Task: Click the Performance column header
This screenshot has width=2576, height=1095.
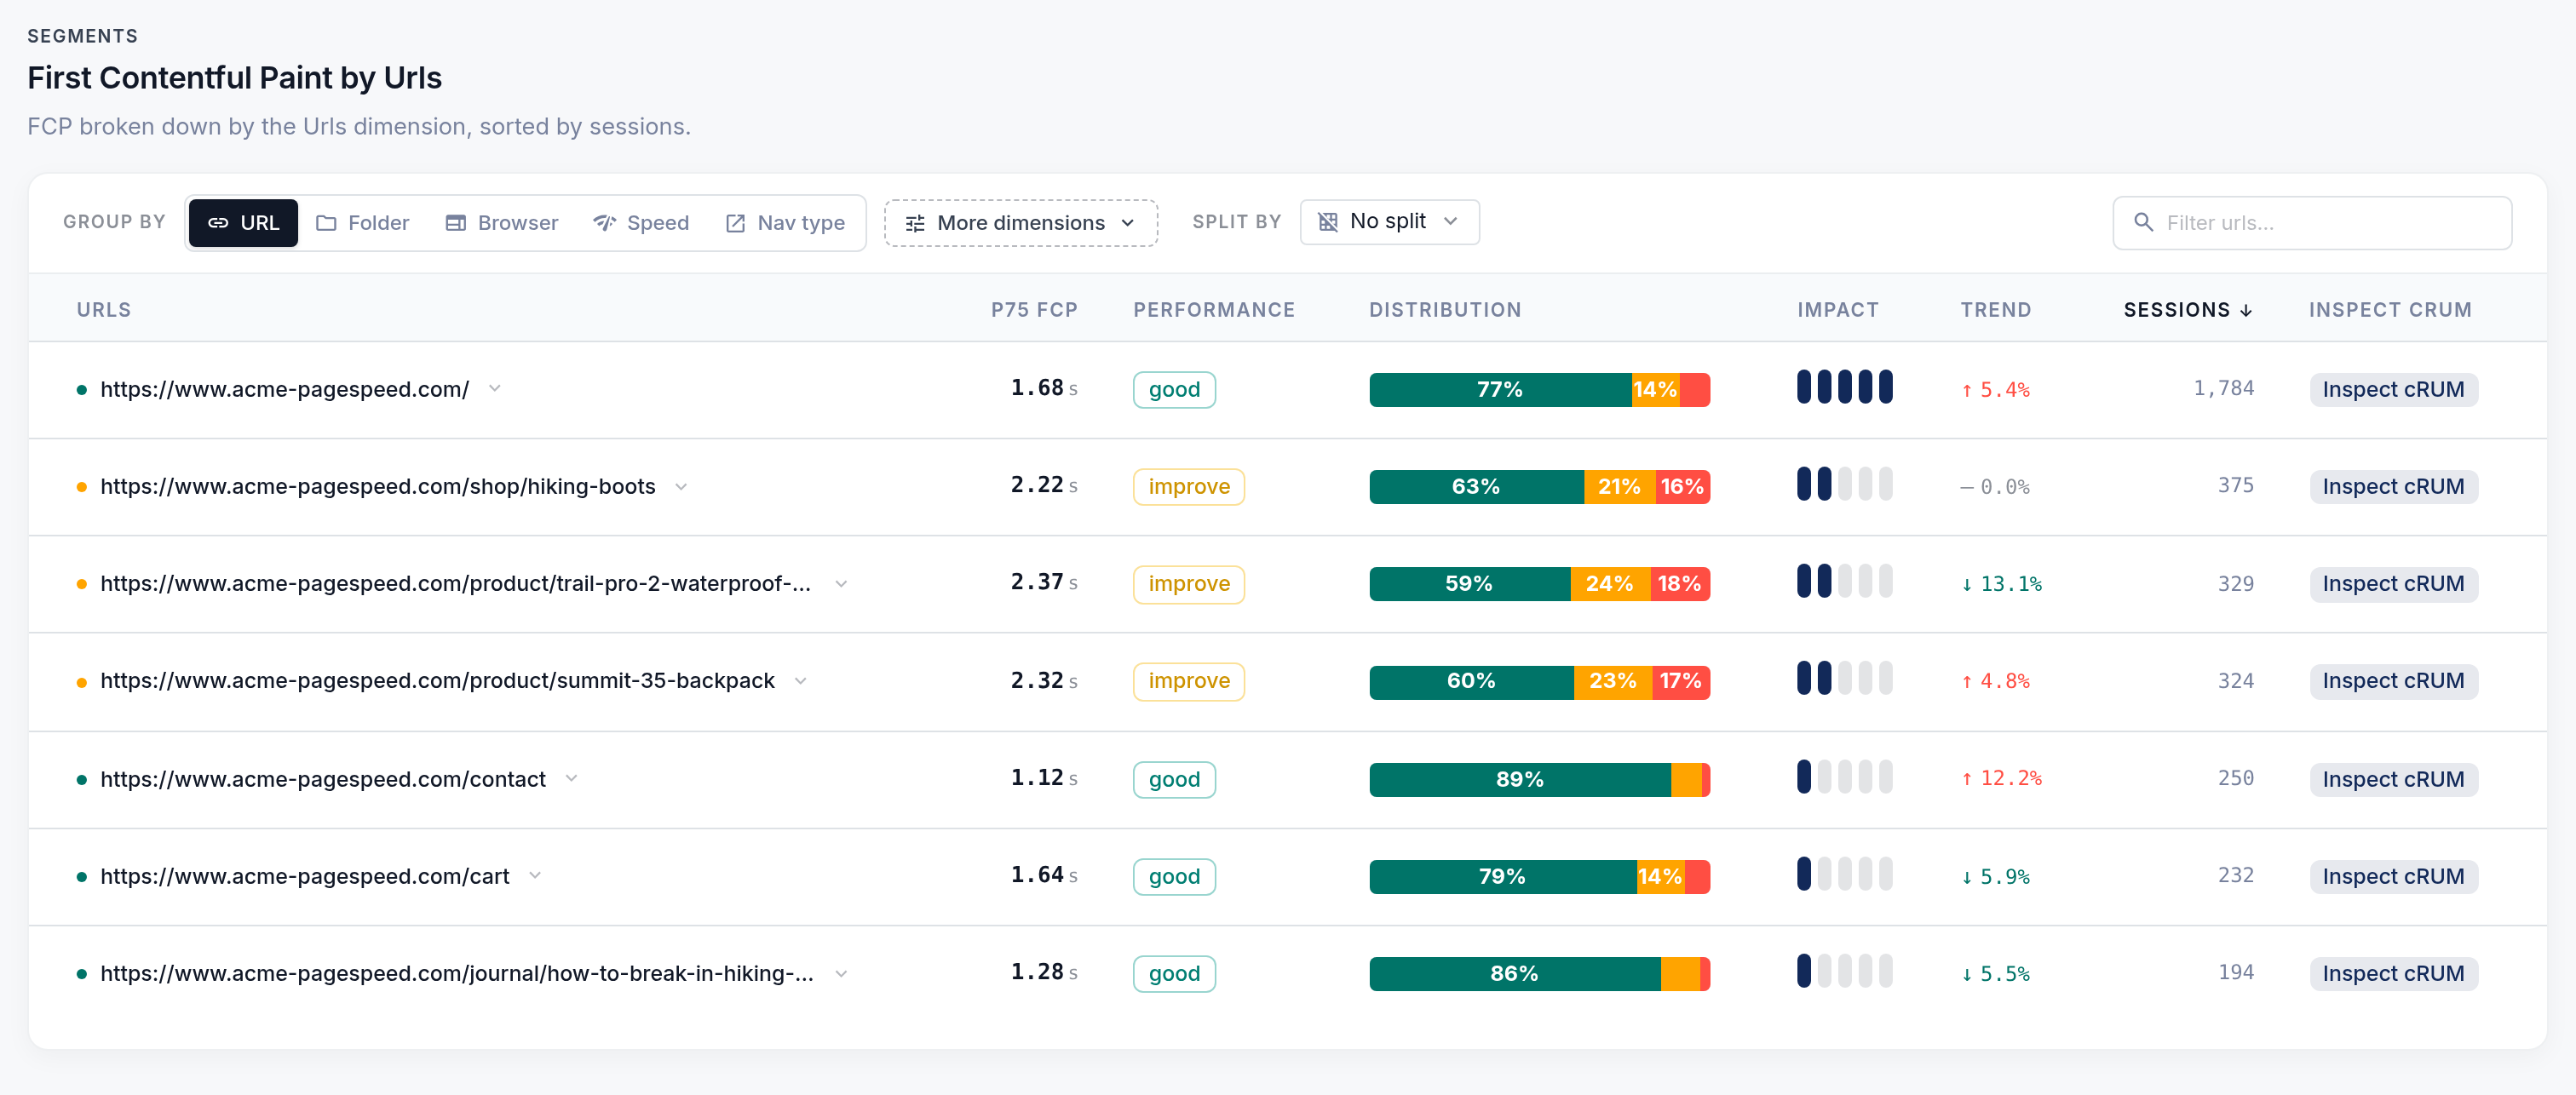Action: [x=1214, y=310]
